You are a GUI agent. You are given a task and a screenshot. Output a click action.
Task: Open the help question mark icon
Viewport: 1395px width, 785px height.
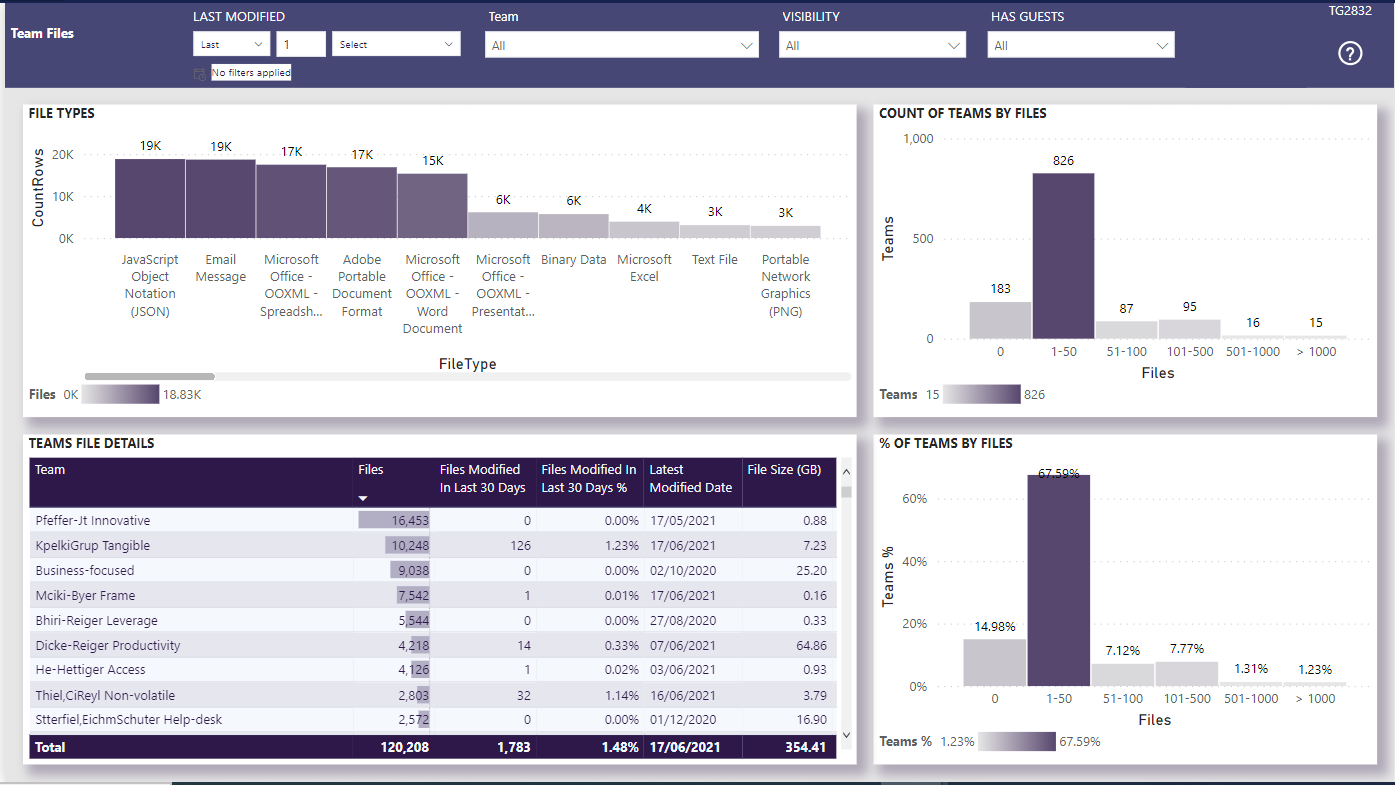click(x=1350, y=54)
